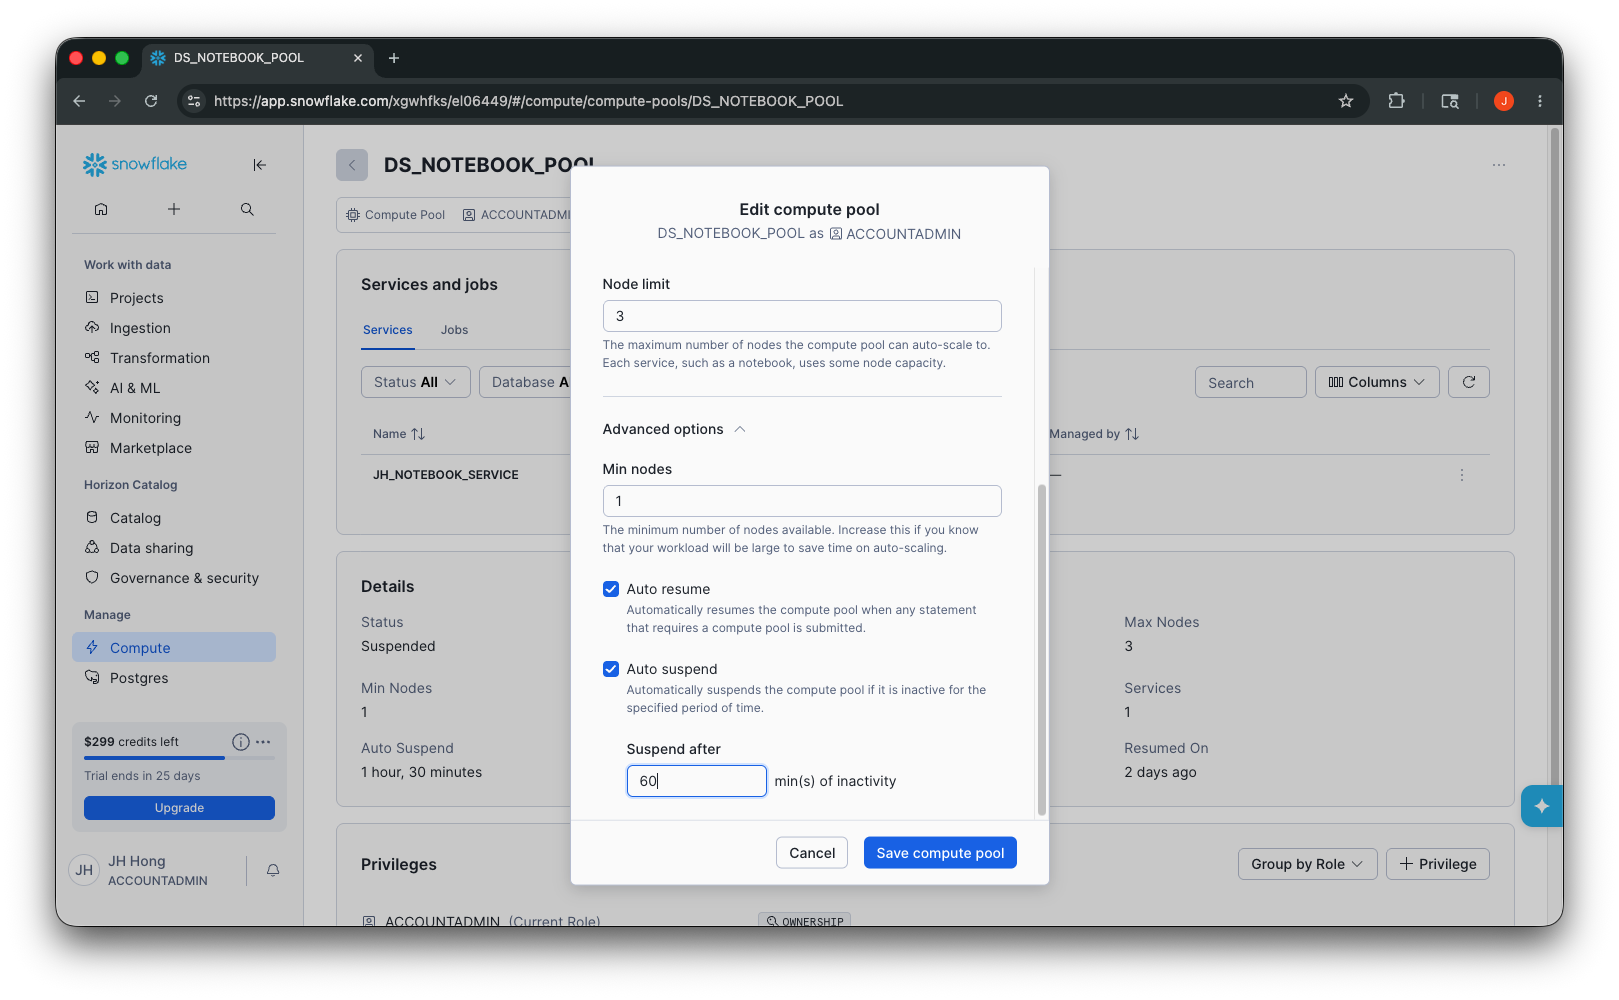Open sidebar search magnifier icon
Viewport: 1619px width, 1000px height.
coord(247,209)
